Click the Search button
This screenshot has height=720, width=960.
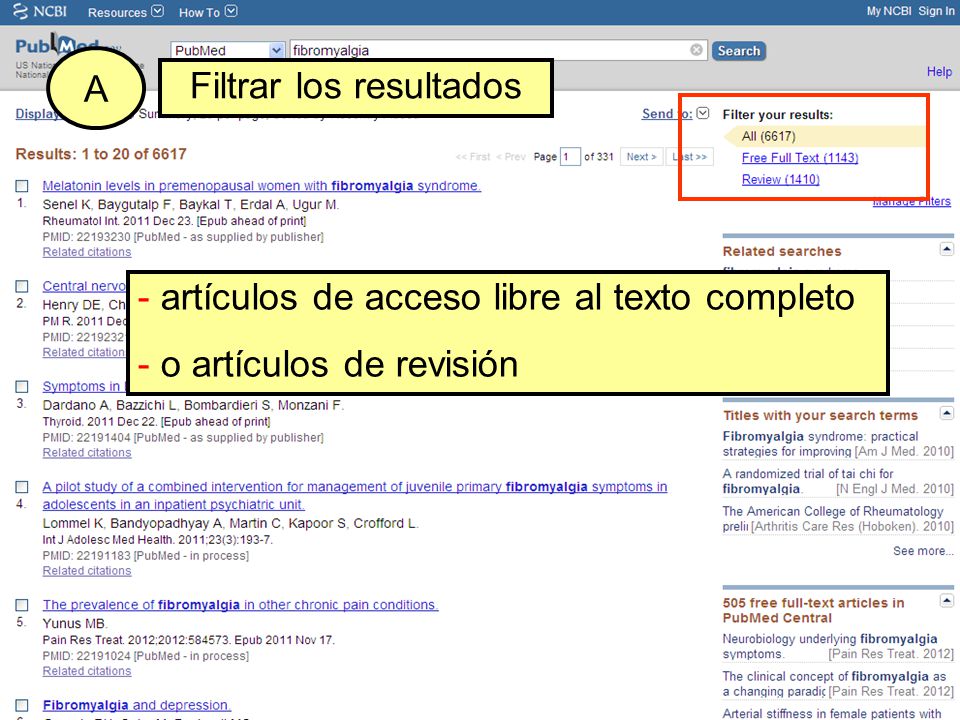(x=738, y=51)
